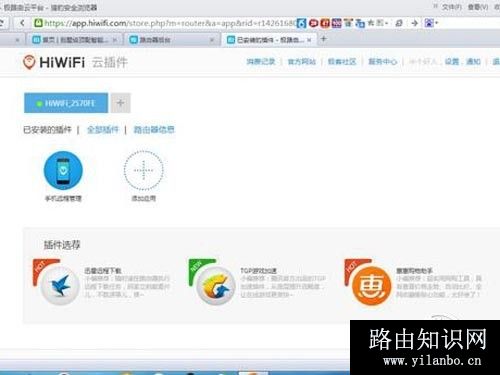Click the forward arrow icon in toolbar
The height and width of the screenshot is (375, 500).
[414, 23]
